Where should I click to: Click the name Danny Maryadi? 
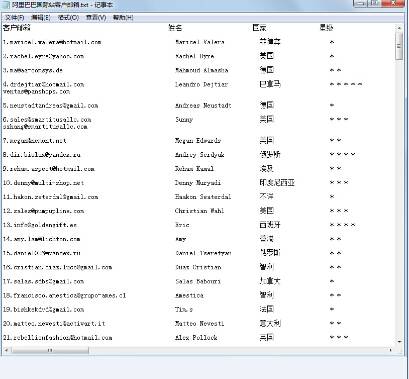(x=198, y=183)
